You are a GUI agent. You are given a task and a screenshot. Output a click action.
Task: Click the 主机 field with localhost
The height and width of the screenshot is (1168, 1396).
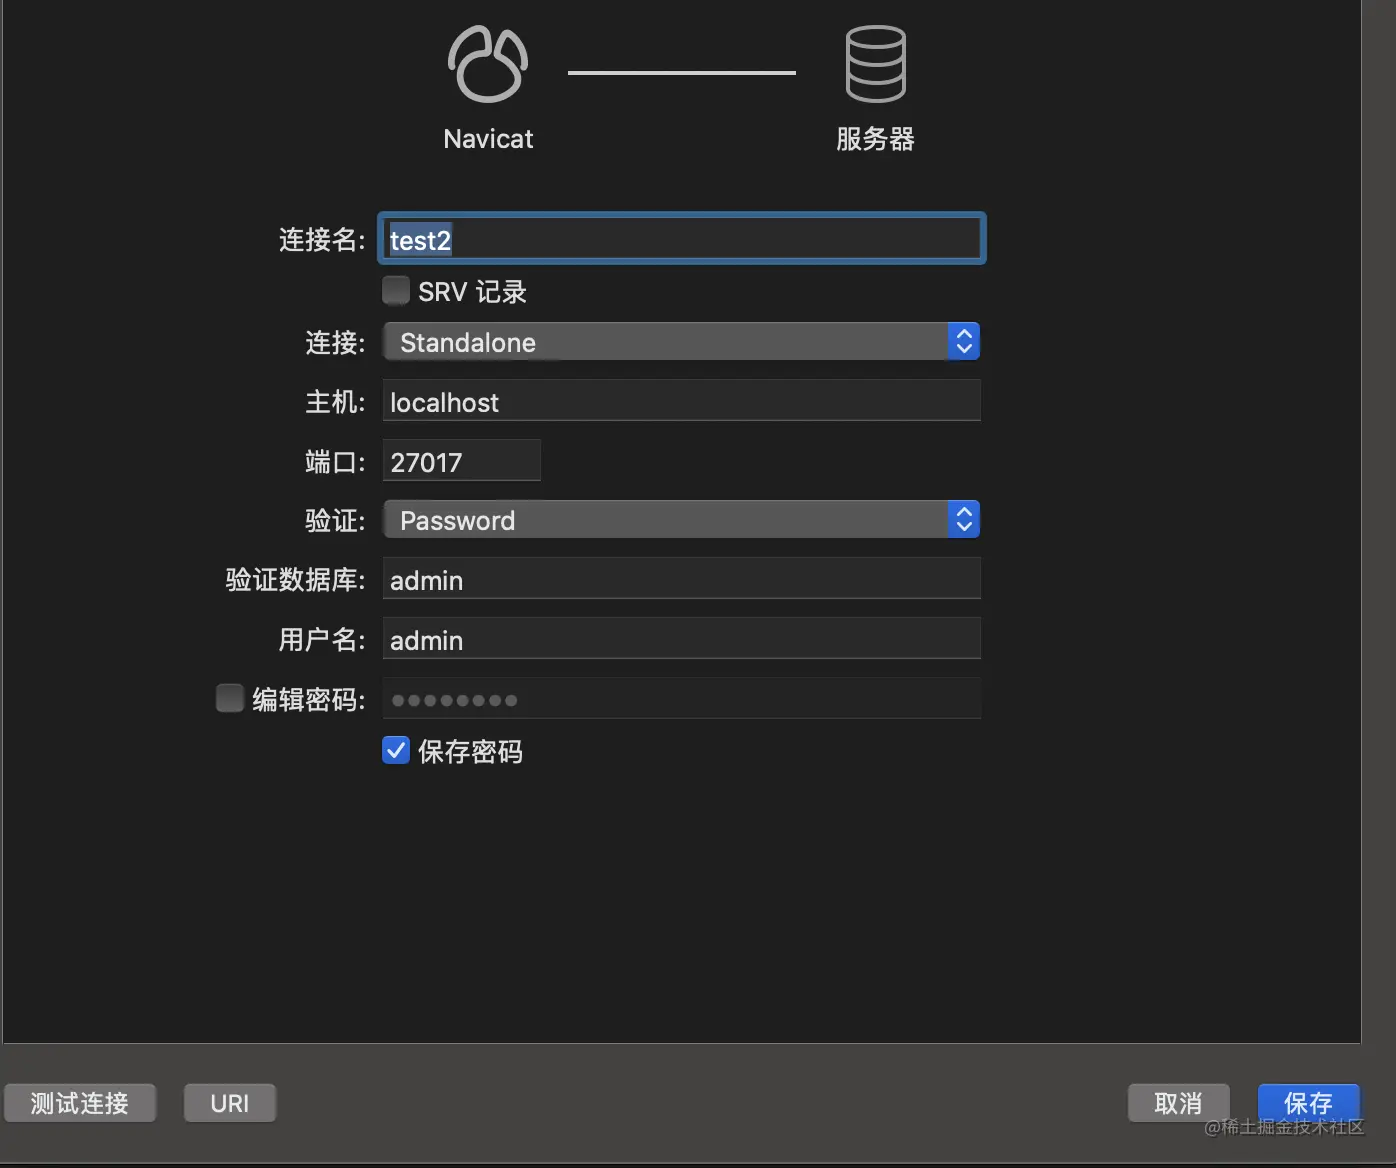click(x=682, y=401)
